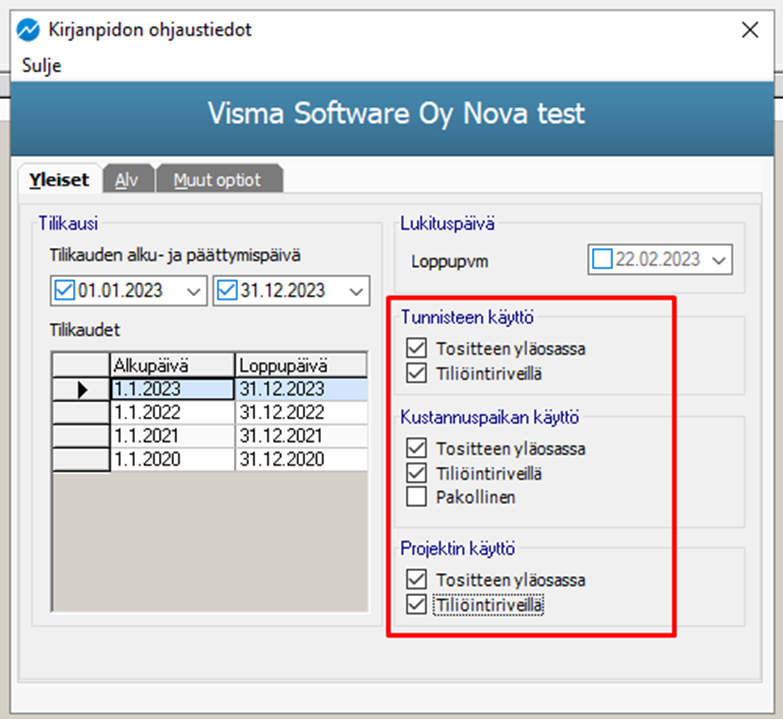Expand the 31.12.2023 end date dropdown
The image size is (783, 719).
(356, 291)
